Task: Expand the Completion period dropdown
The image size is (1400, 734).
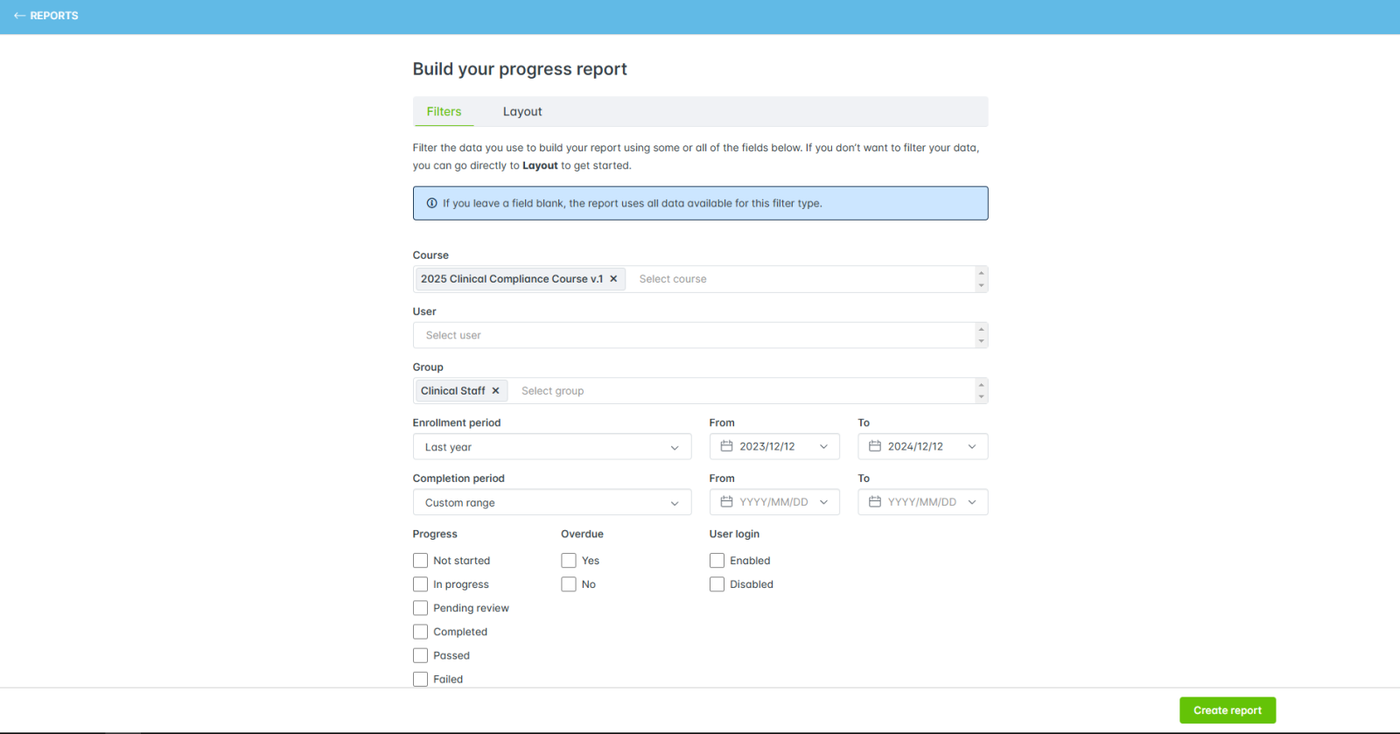Action: (x=551, y=503)
